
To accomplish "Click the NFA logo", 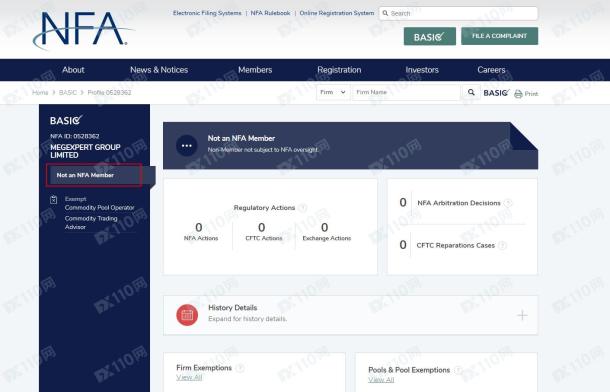I will coord(83,30).
